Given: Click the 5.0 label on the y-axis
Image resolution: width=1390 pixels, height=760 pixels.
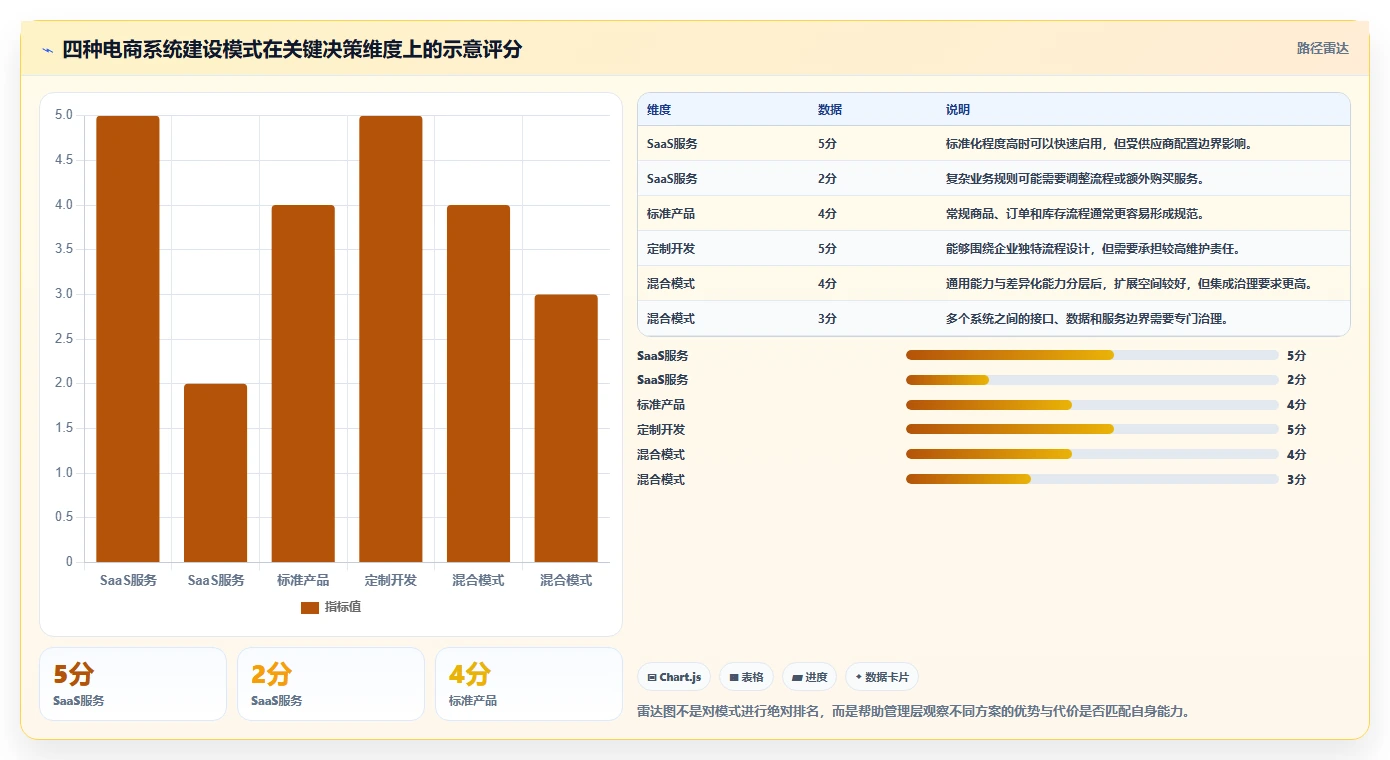Looking at the screenshot, I should [64, 115].
